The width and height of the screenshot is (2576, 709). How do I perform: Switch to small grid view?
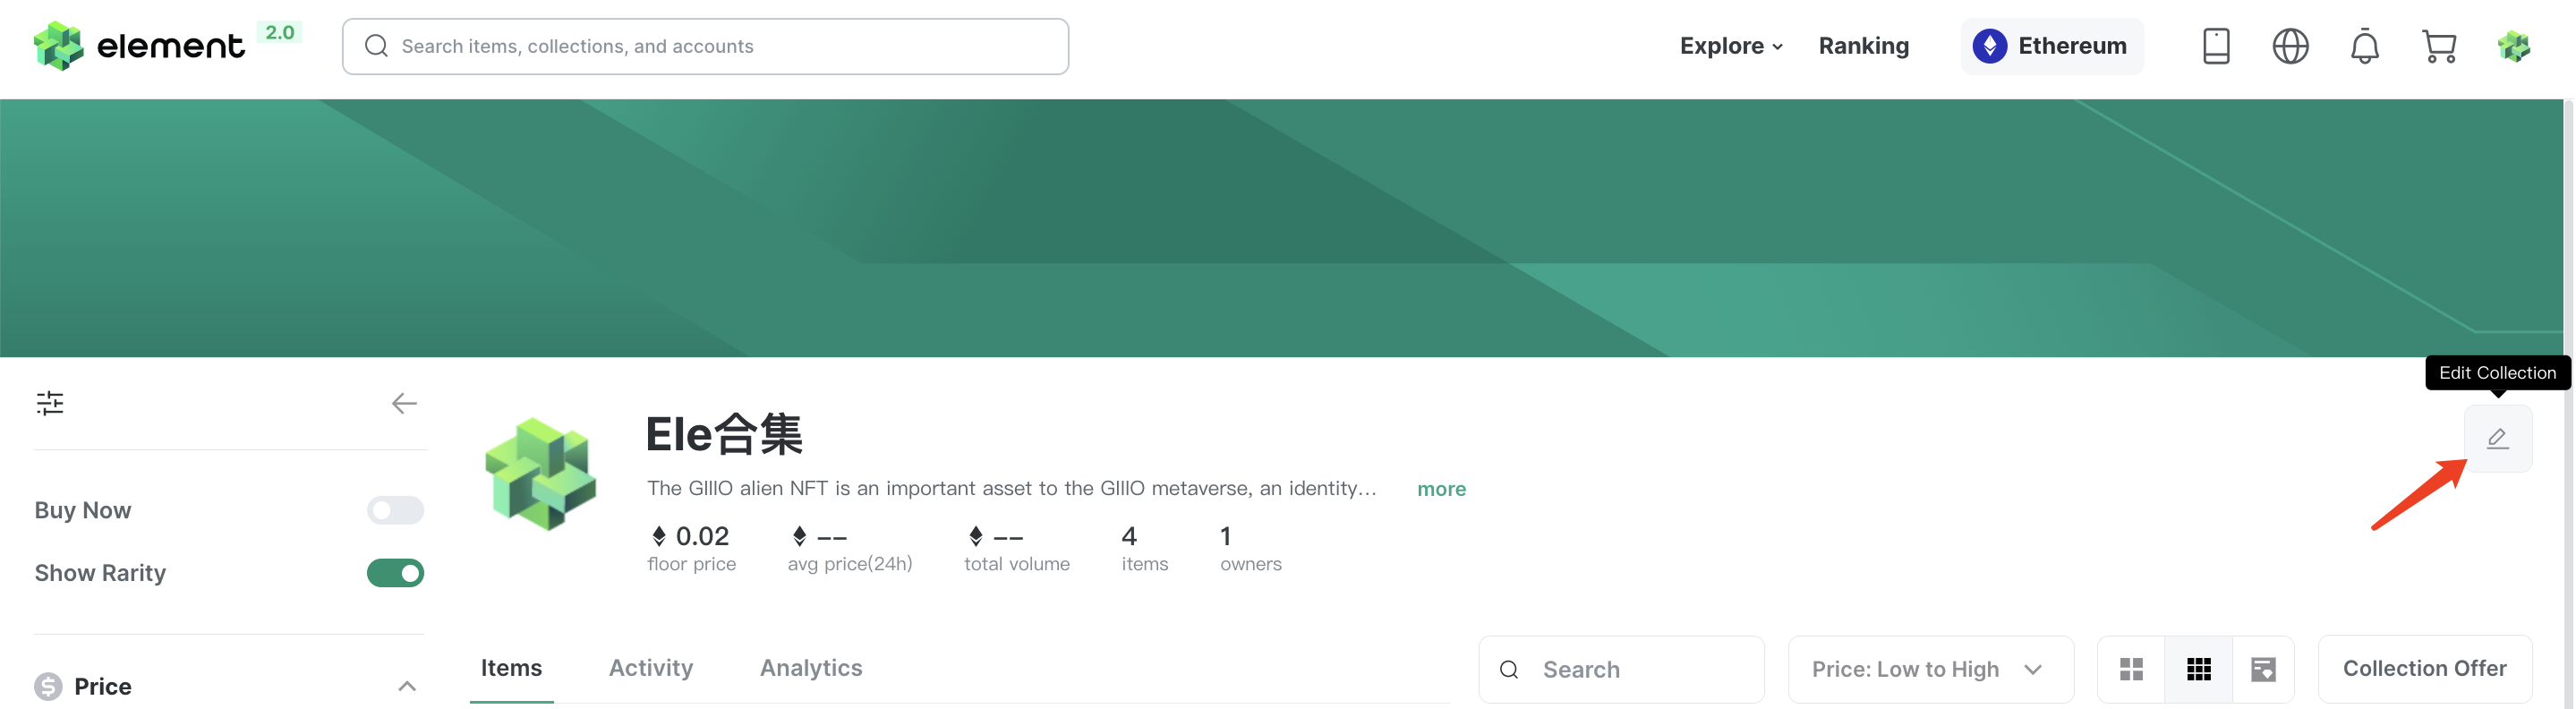[2198, 669]
